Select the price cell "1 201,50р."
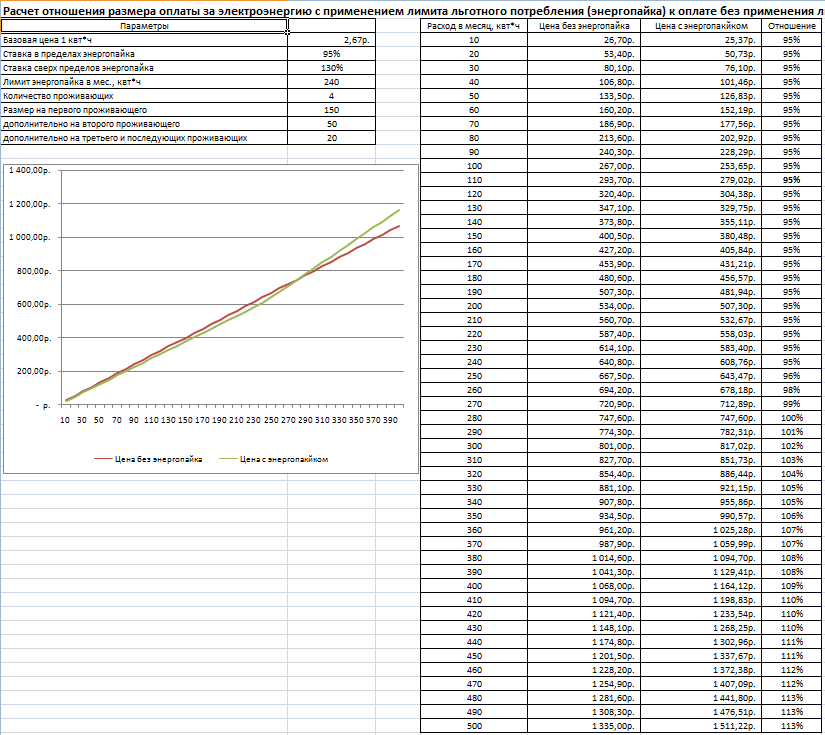This screenshot has width=825, height=735. (584, 656)
